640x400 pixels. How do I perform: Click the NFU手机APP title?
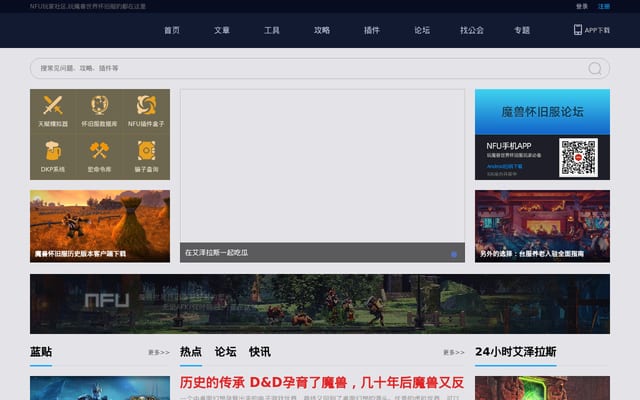[x=509, y=146]
